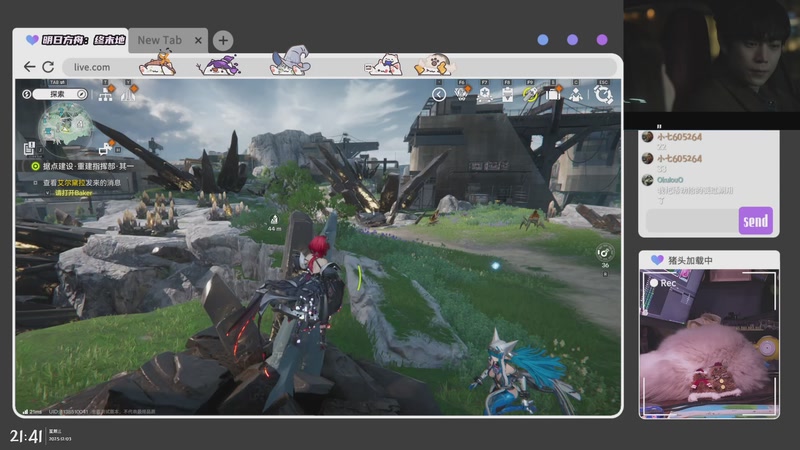The image size is (800, 450).
Task: Open the F6 menu icon
Action: coord(461,94)
